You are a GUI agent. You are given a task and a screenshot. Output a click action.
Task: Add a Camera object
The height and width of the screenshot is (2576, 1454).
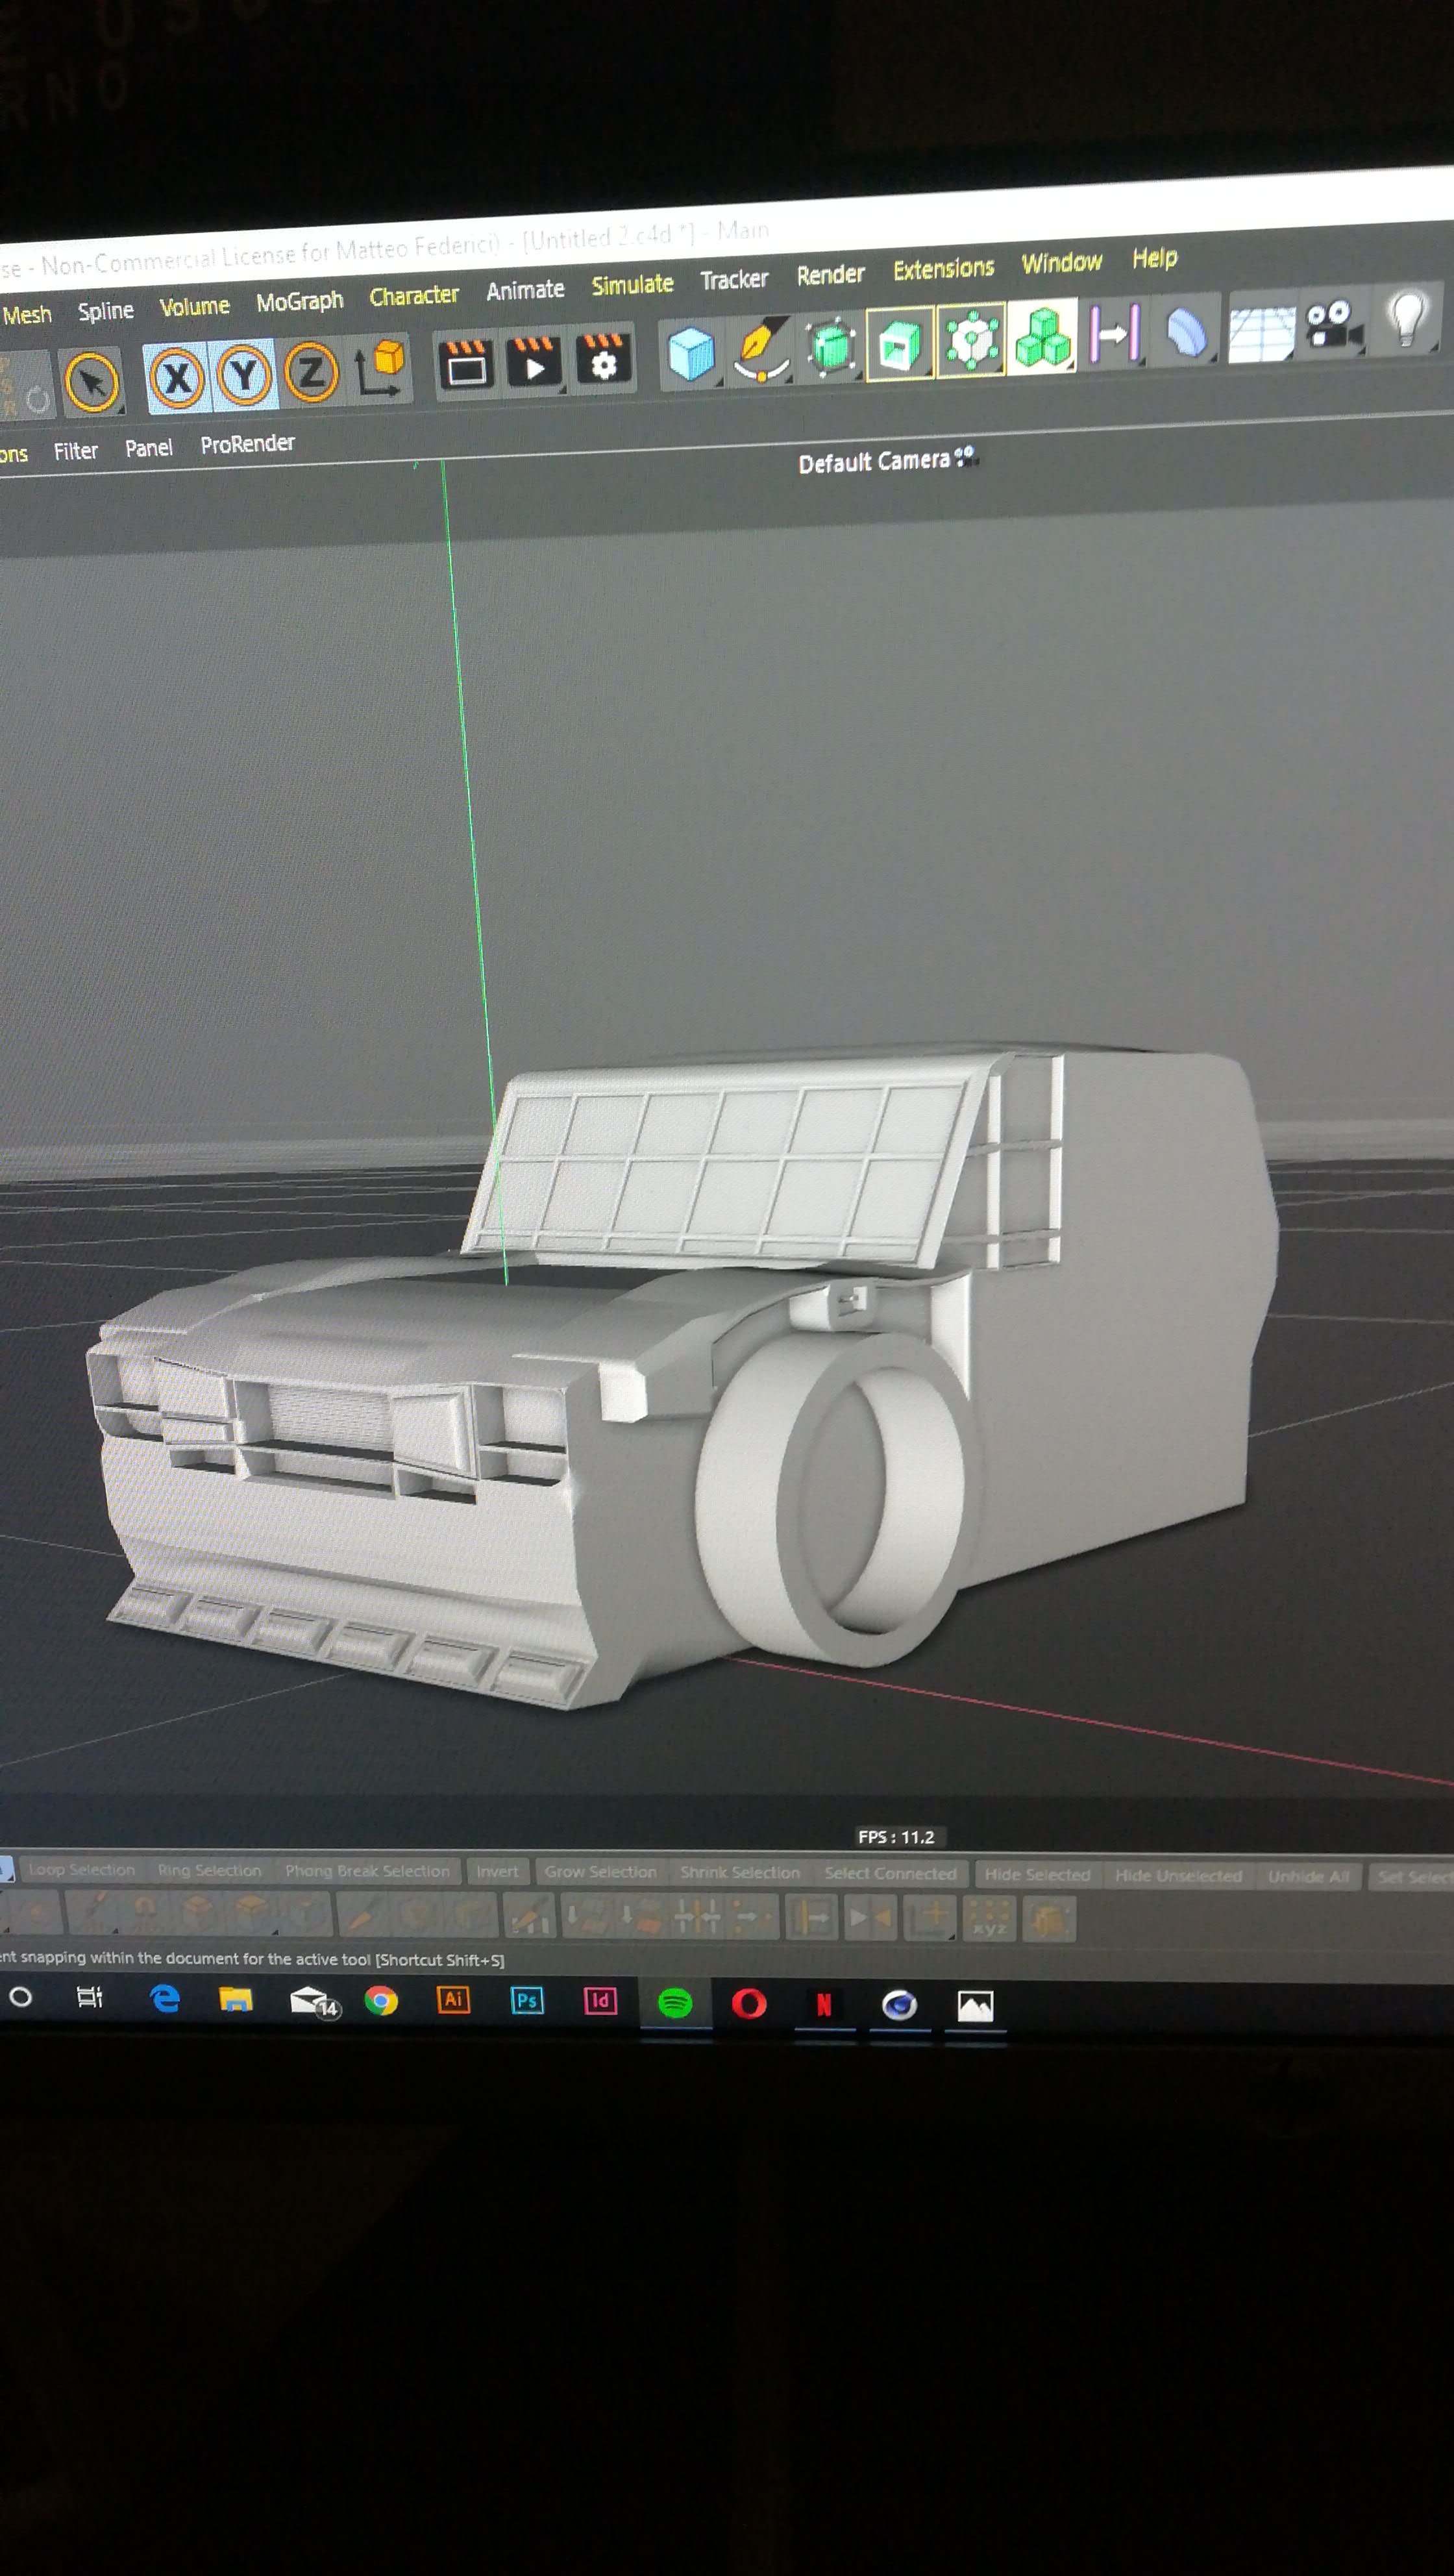tap(1334, 325)
